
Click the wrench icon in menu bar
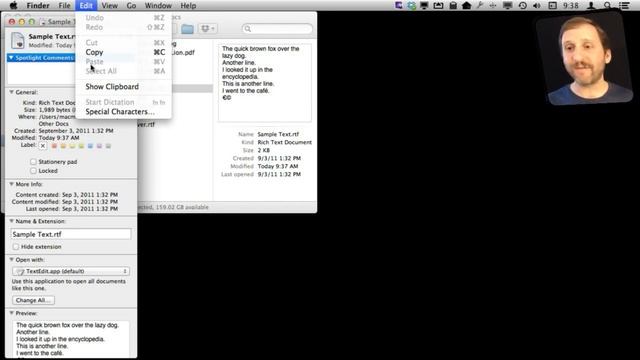coord(480,5)
